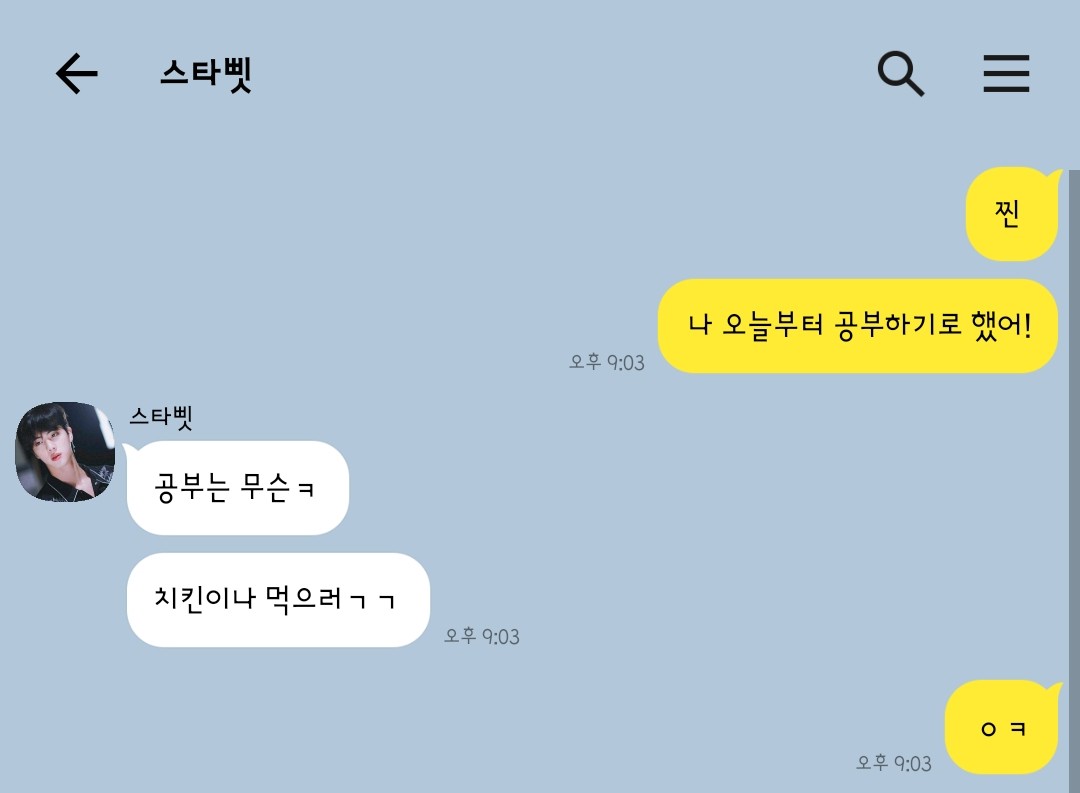
Task: Click the tail corner of the 찐 bubble
Action: (1055, 175)
